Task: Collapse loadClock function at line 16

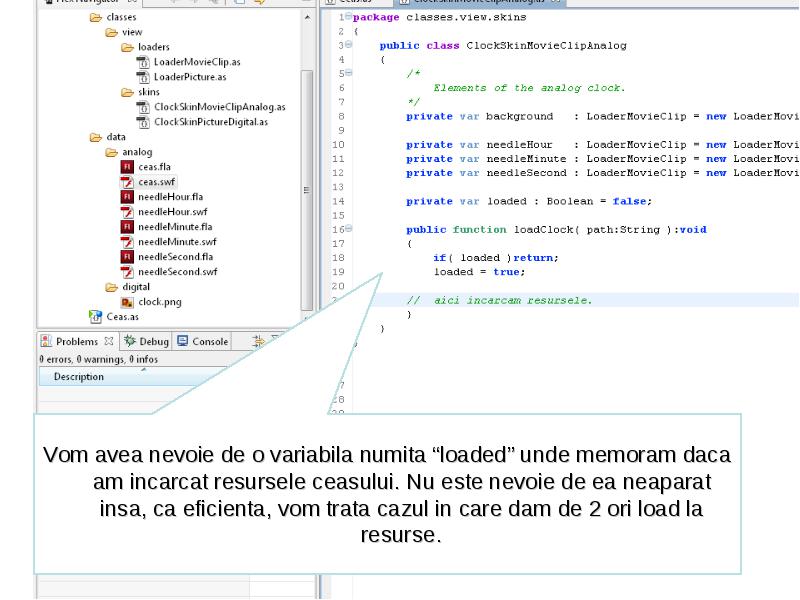Action: [x=348, y=229]
